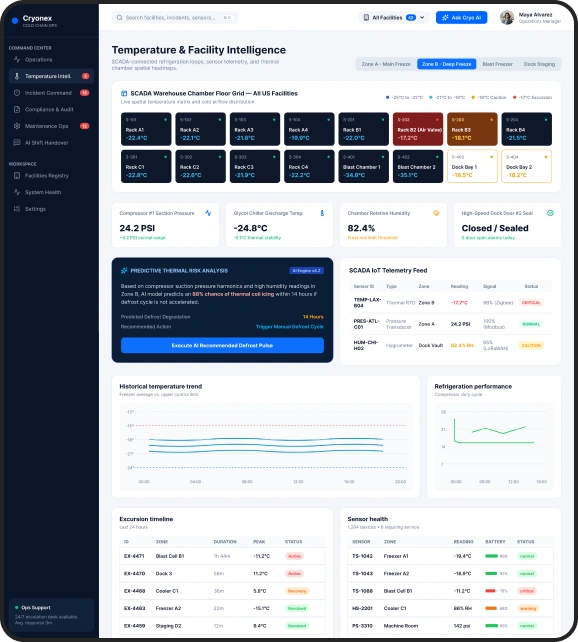The height and width of the screenshot is (642, 578).
Task: Open excursion EX-4459 row
Action: click(222, 626)
